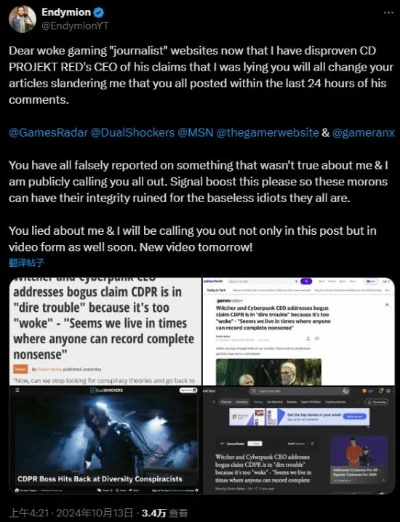The height and width of the screenshot is (522, 400).
Task: Click the purple search icon in Yahoo screenshot
Action: (x=306, y=282)
